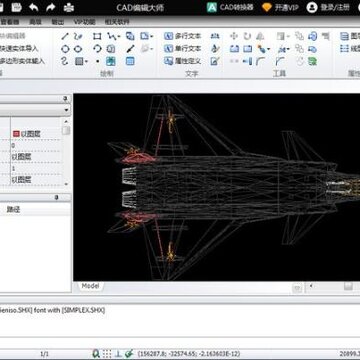360x360 pixels.
Task: Select the Rectangle drawing tool
Action: [x=97, y=36]
